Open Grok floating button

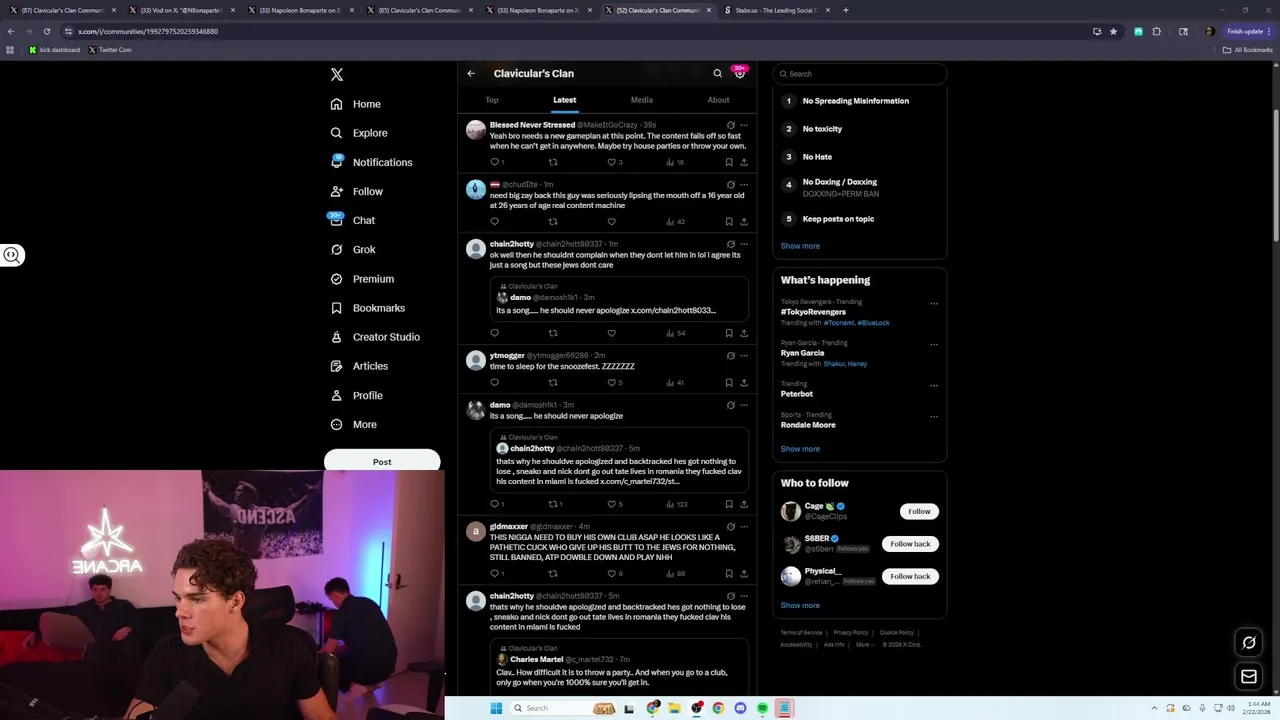(1249, 643)
